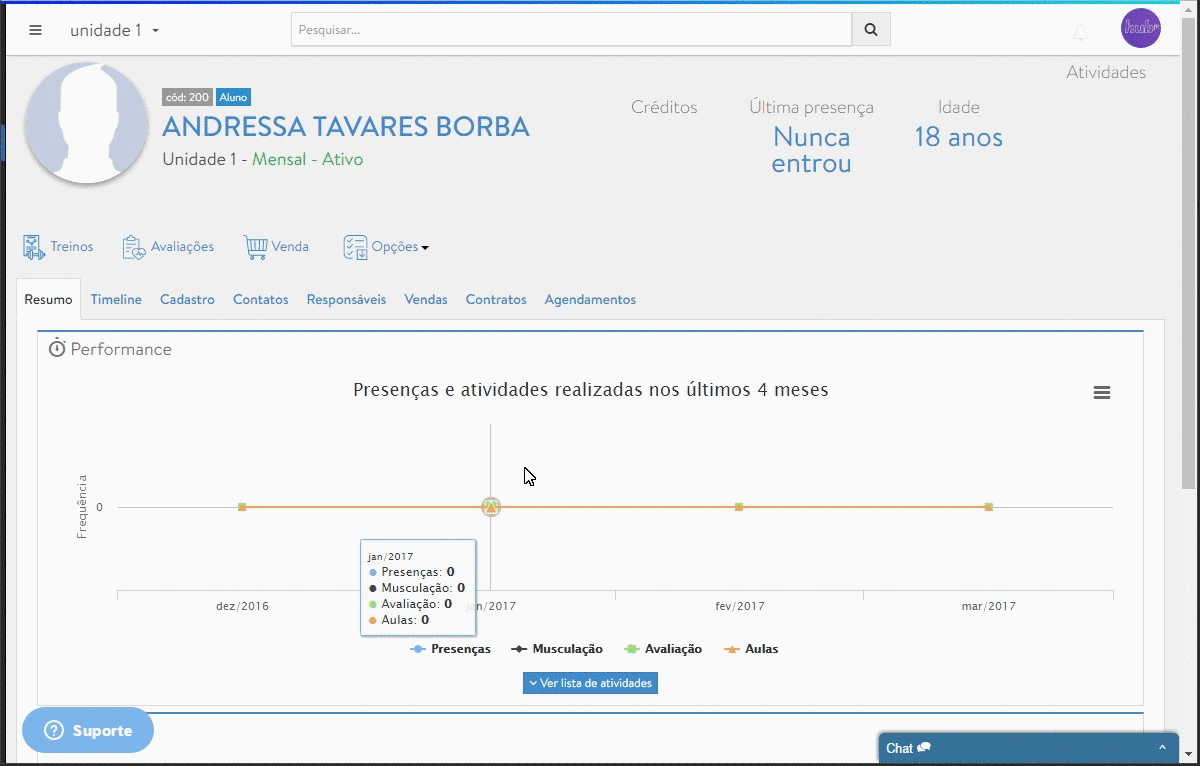Screen dimensions: 1200x766
Task: Open the chart context menu icon
Action: [x=1102, y=393]
